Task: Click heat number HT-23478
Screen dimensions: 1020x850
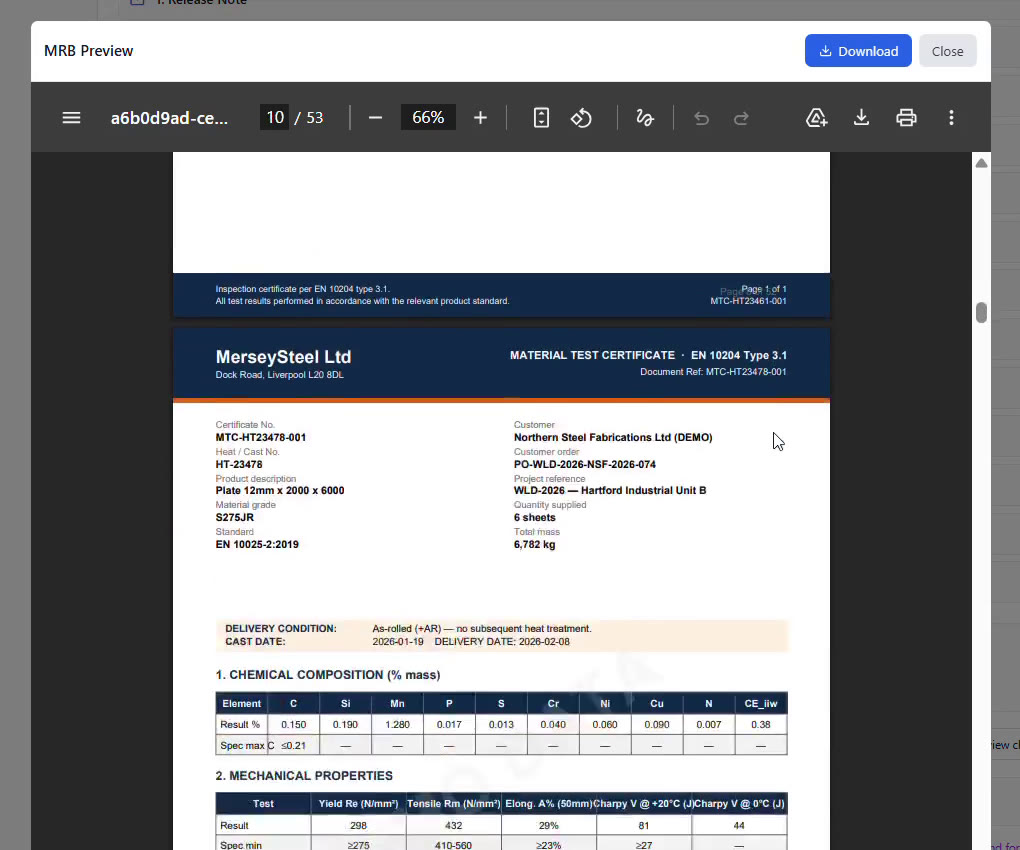Action: 239,464
